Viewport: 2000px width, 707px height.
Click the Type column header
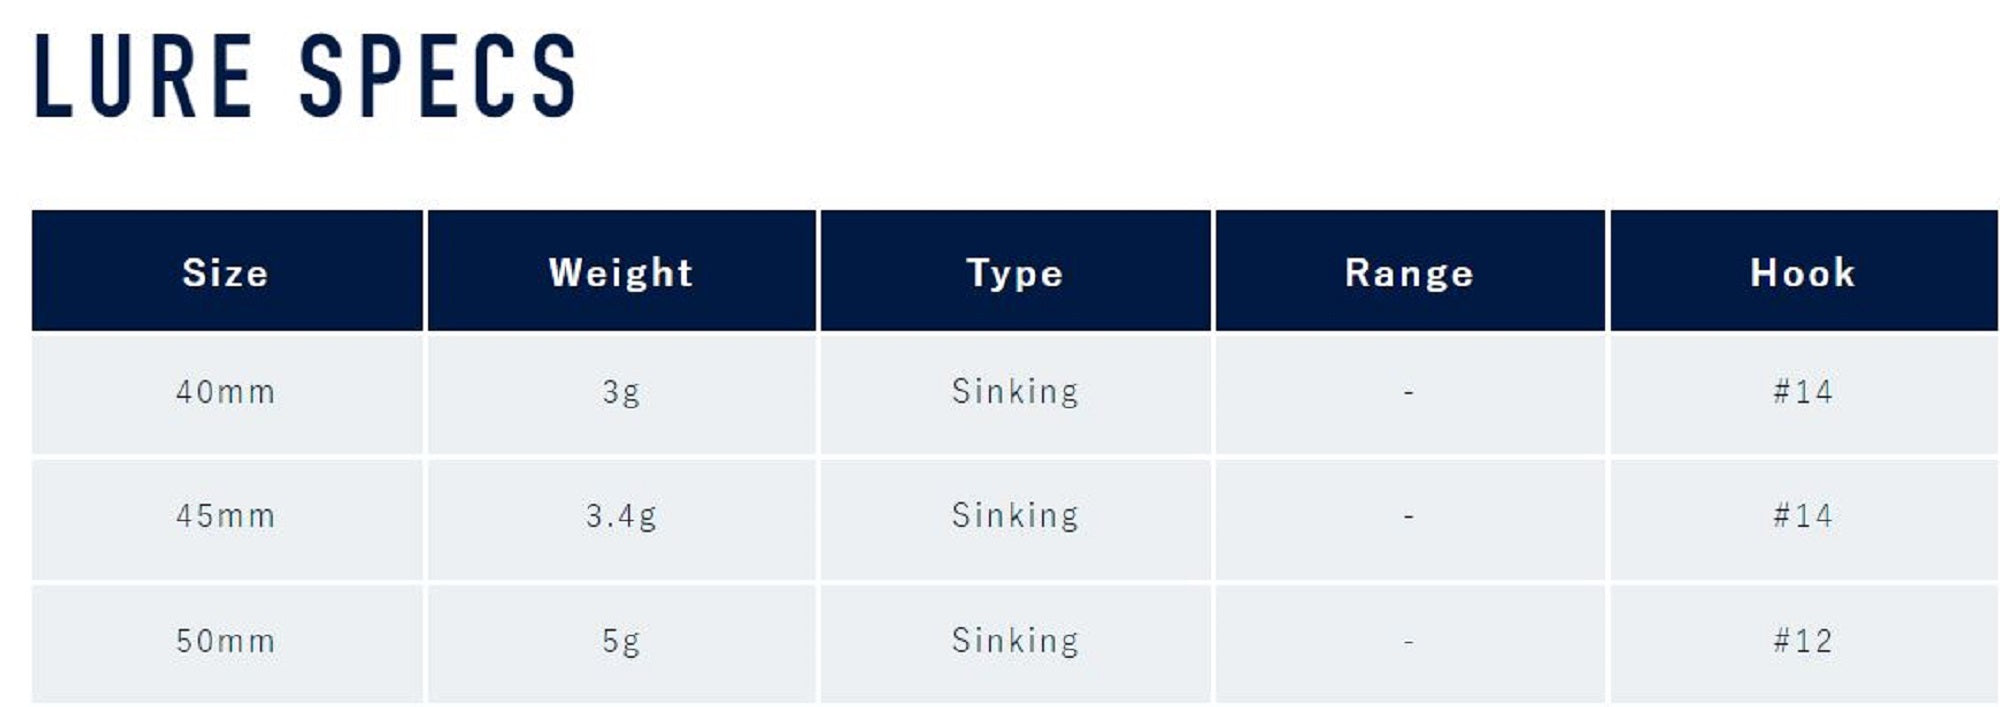(1015, 273)
